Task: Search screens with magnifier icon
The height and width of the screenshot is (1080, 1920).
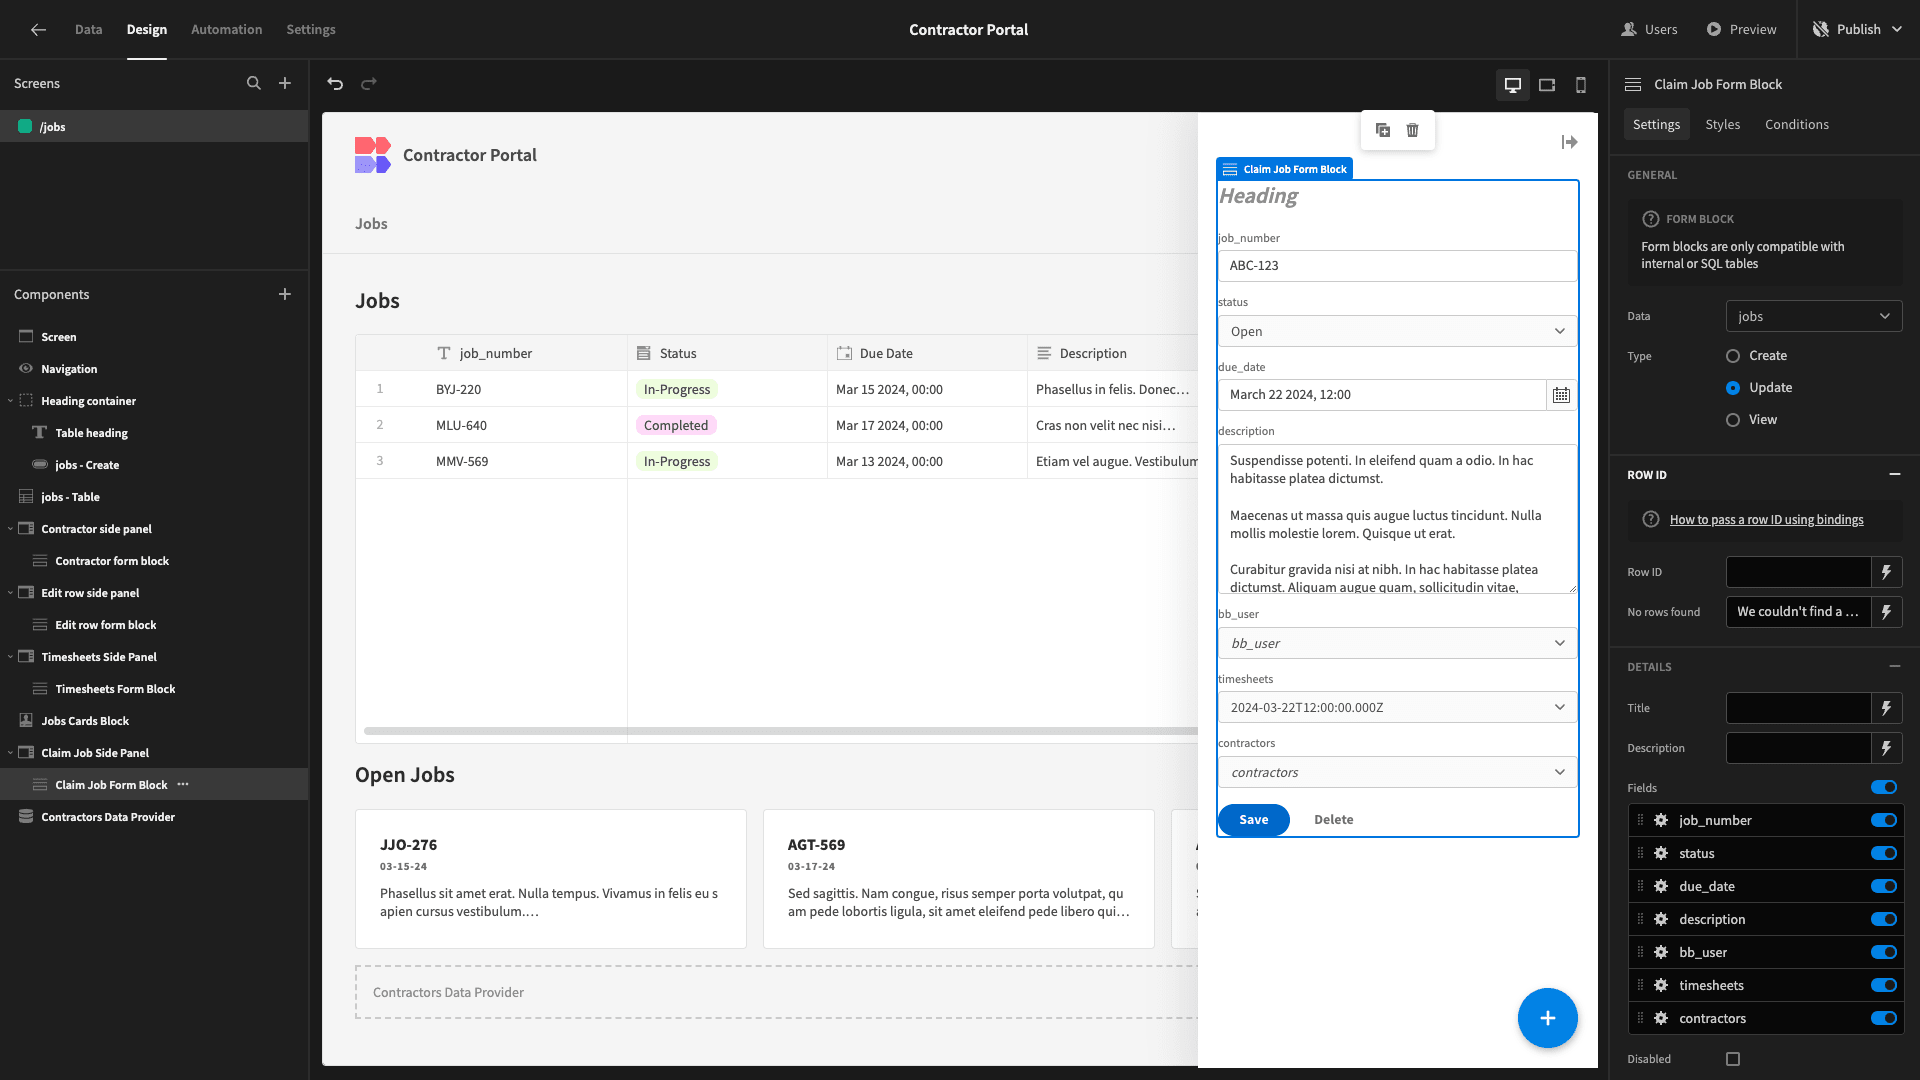Action: point(254,84)
